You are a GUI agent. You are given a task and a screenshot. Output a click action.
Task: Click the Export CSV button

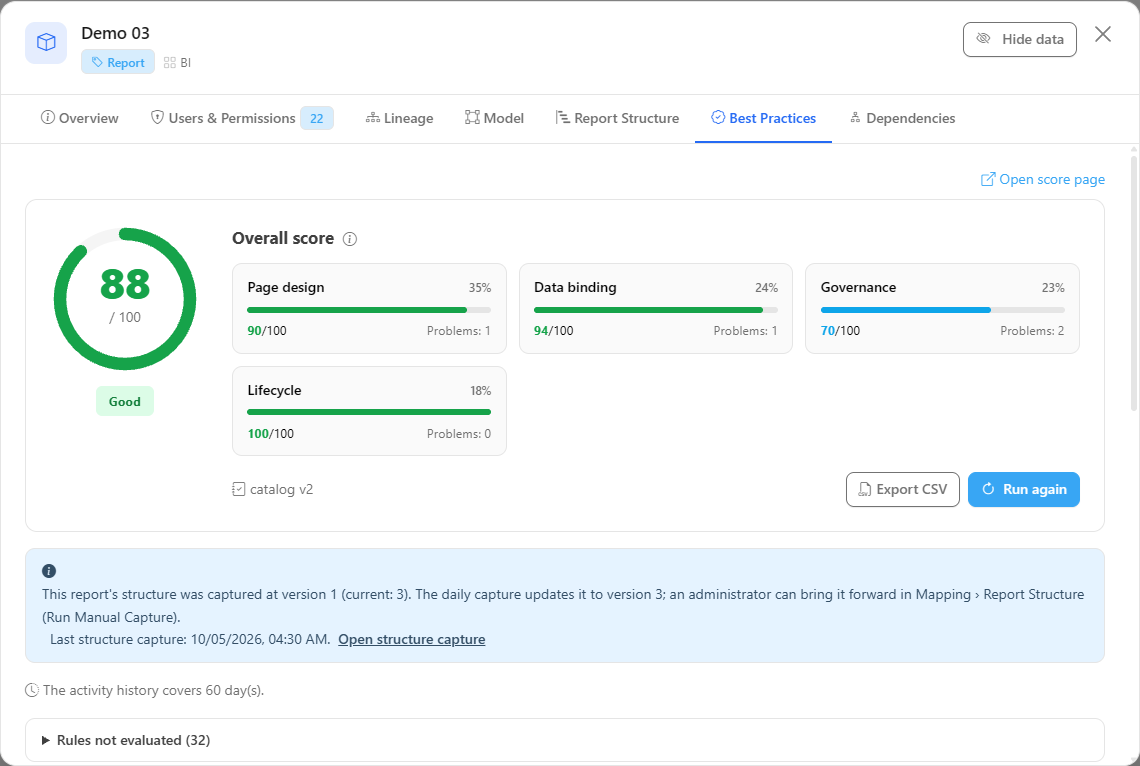(x=903, y=489)
